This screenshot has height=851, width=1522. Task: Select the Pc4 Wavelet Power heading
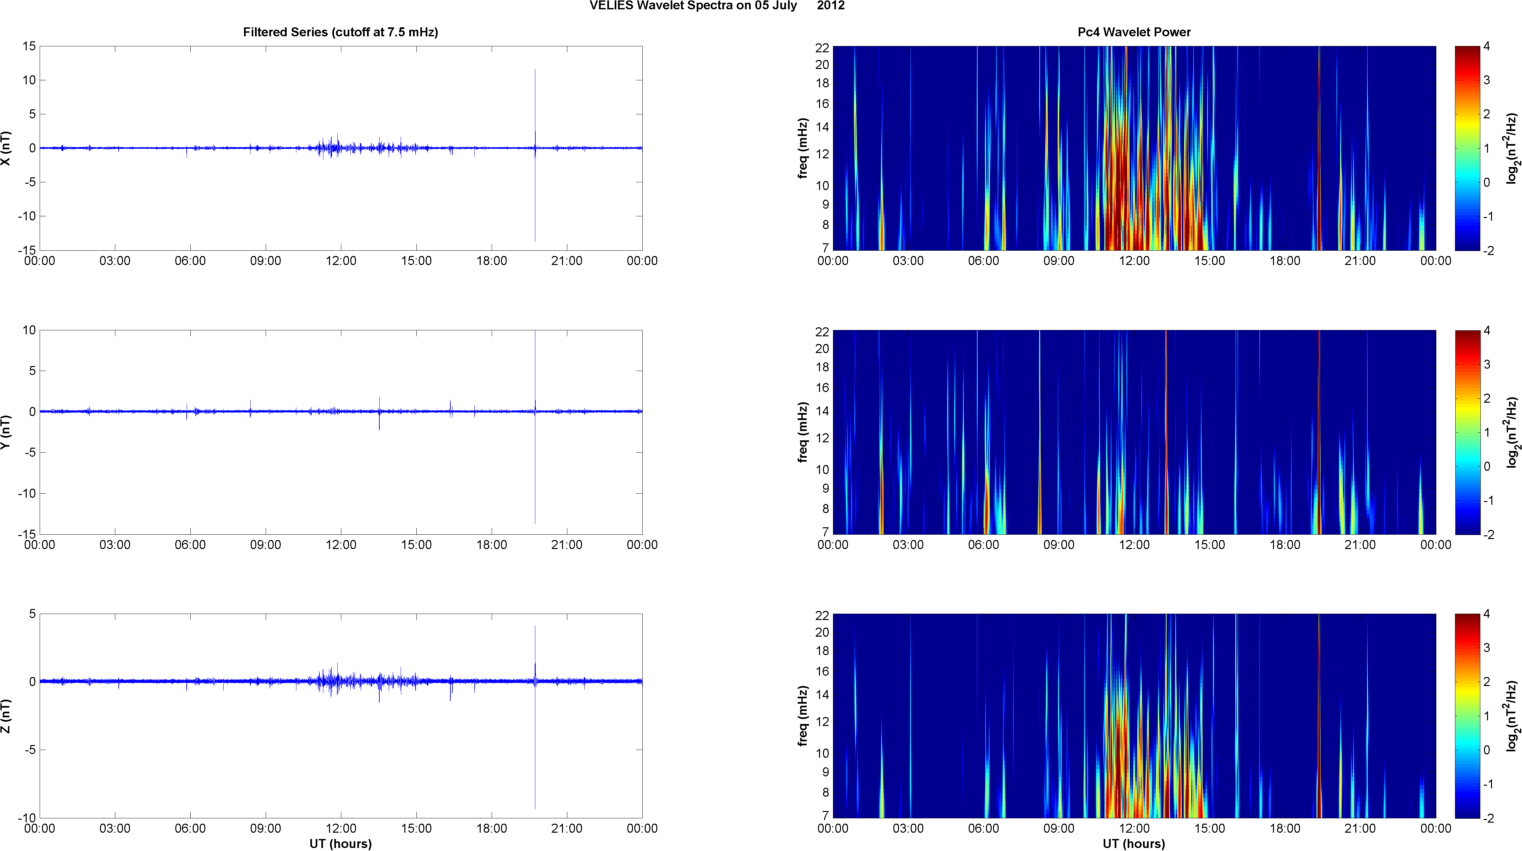pyautogui.click(x=1133, y=32)
